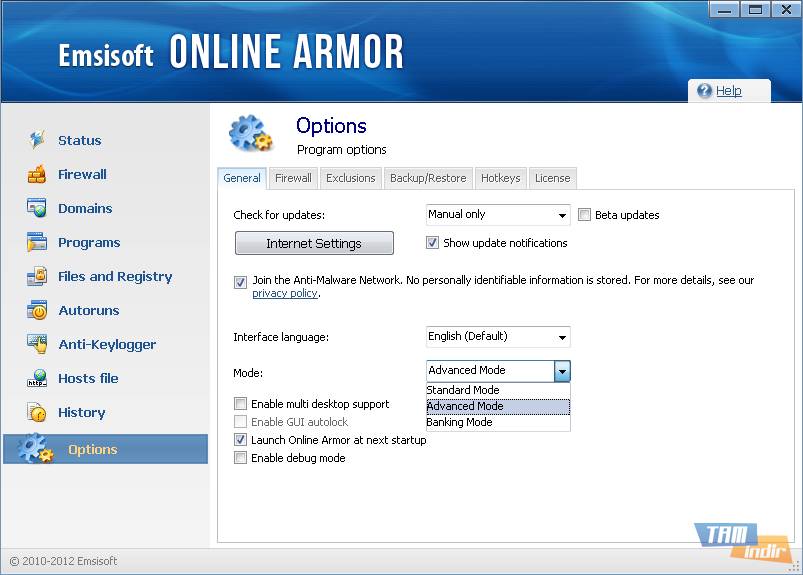This screenshot has height=575, width=803.
Task: Open the Backup/Restore tab
Action: pos(428,178)
